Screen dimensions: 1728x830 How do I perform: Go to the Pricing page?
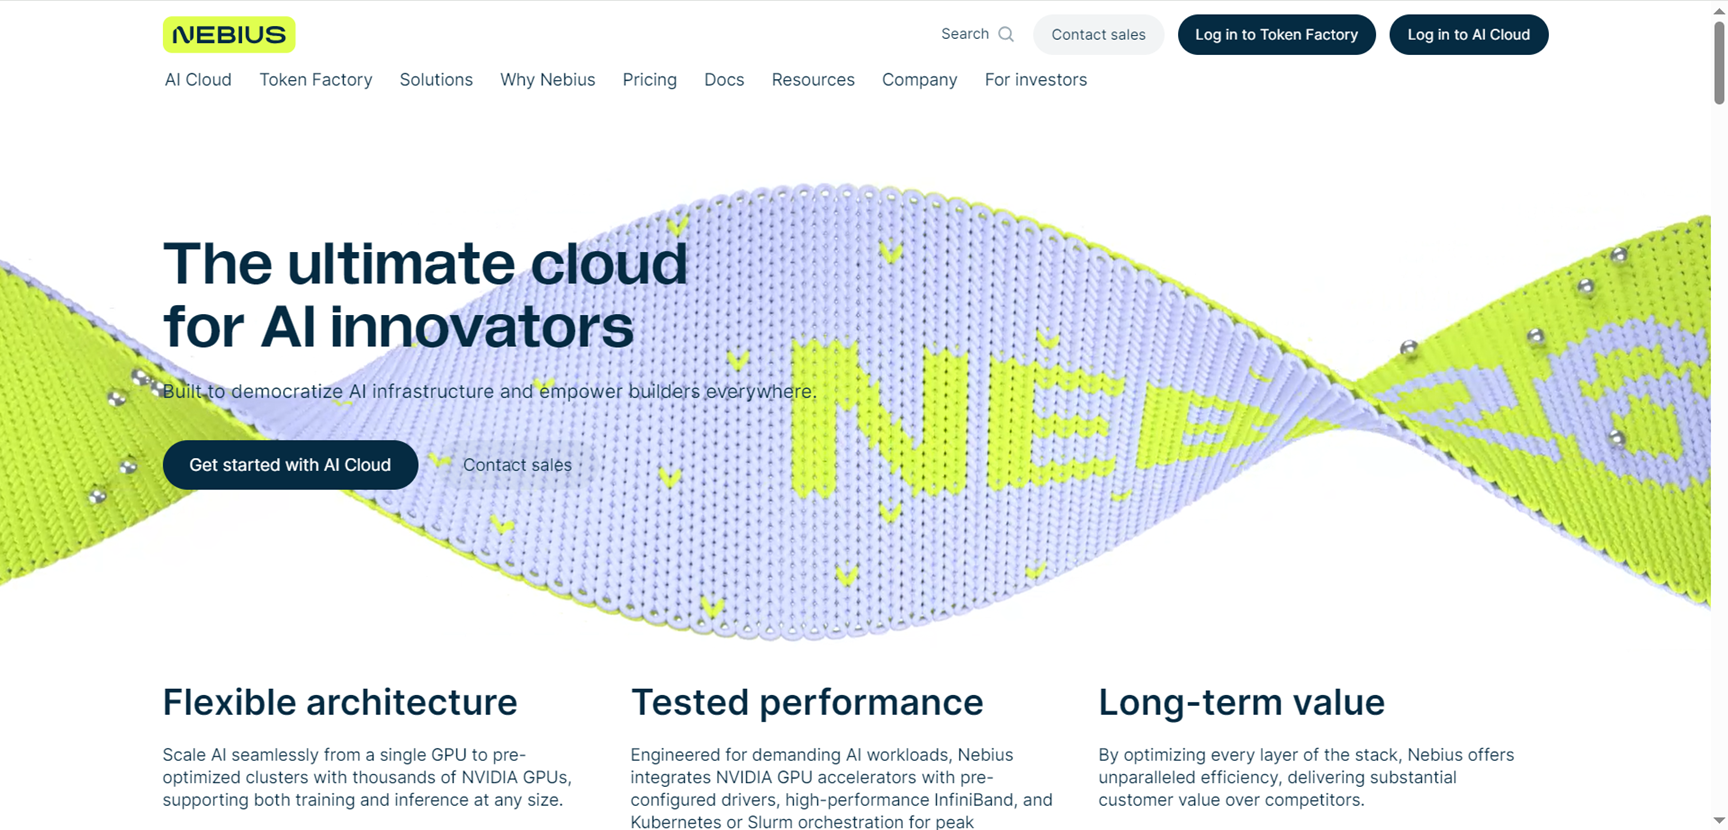(650, 80)
